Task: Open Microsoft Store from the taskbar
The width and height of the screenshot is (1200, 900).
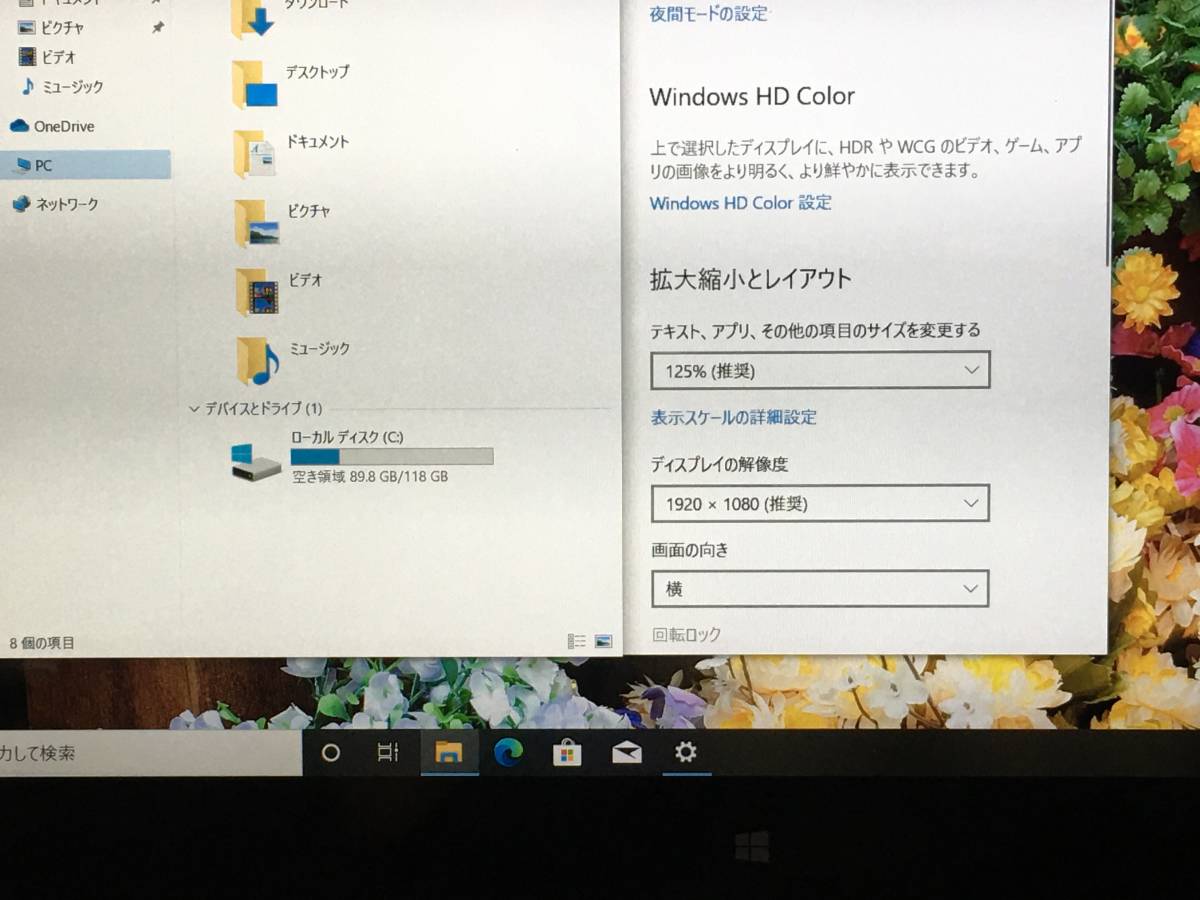Action: point(569,753)
